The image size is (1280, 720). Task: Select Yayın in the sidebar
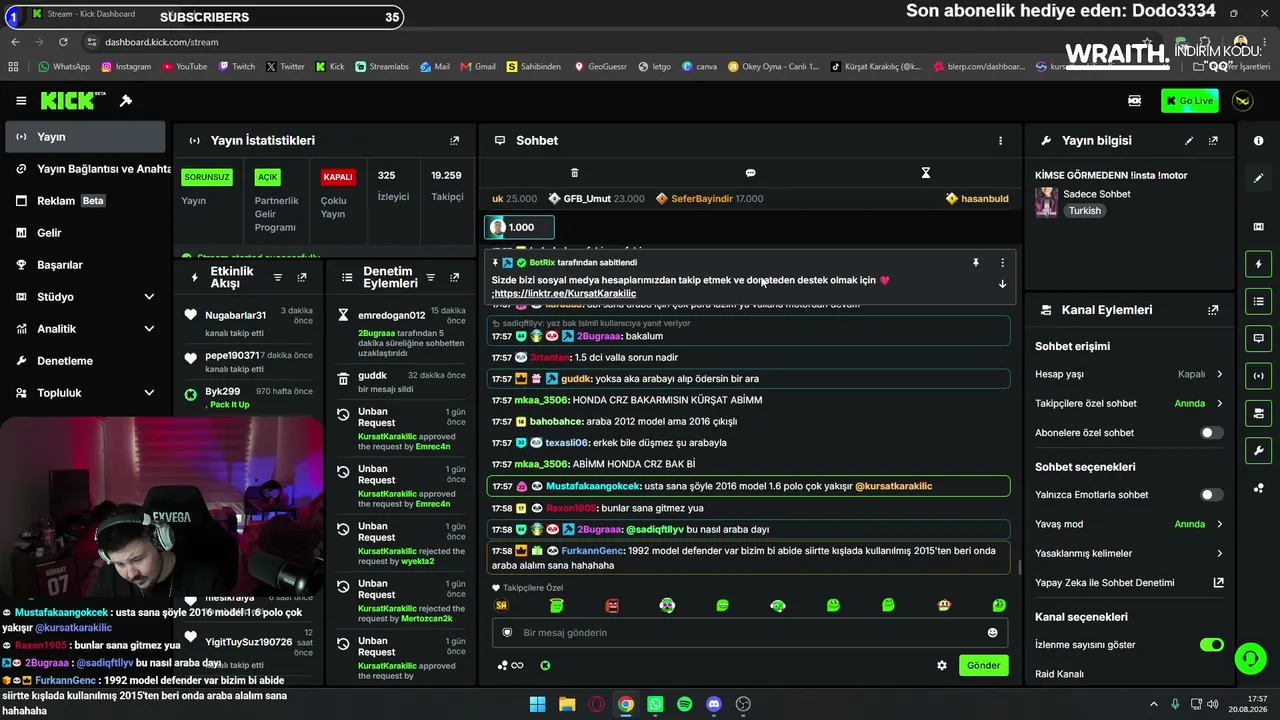click(84, 137)
